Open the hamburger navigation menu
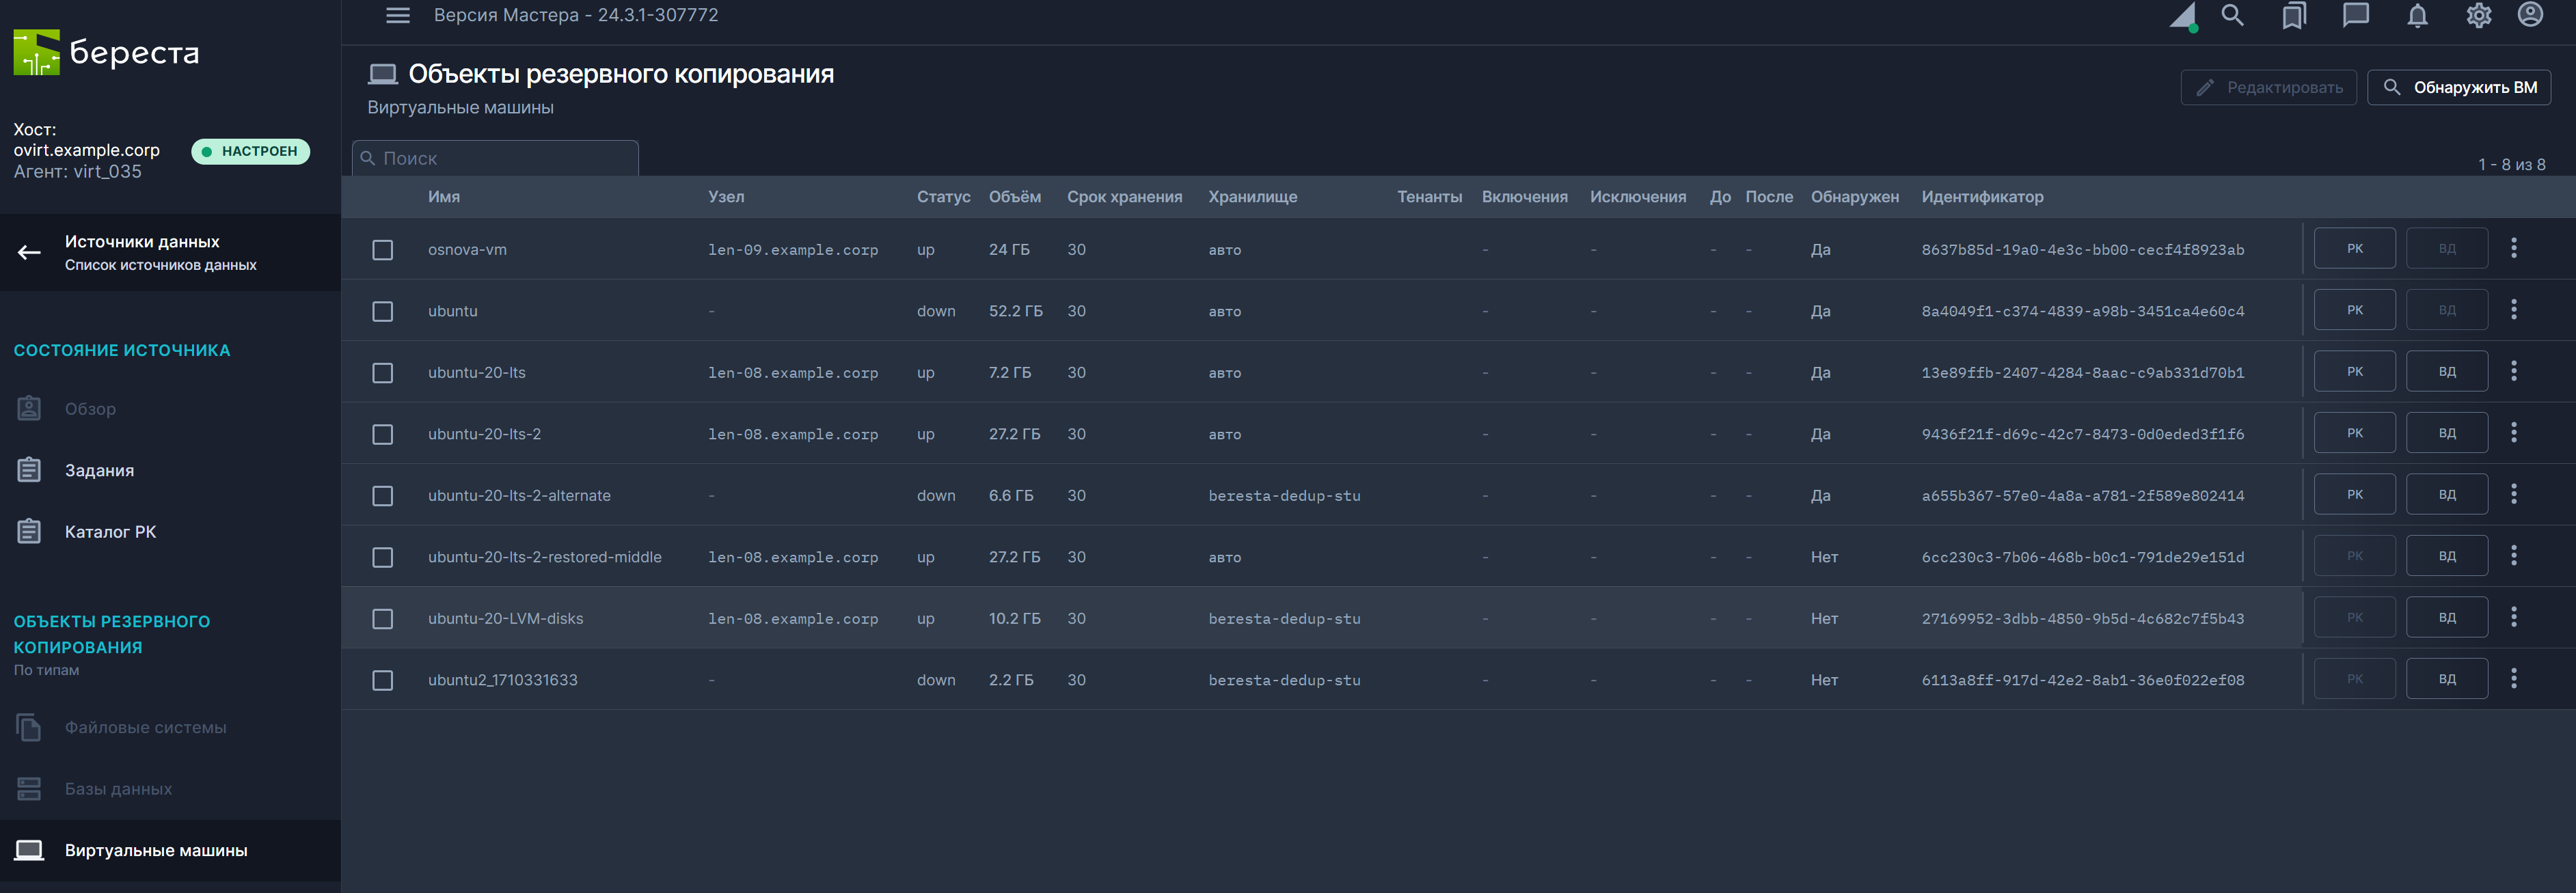The image size is (2576, 893). point(398,15)
